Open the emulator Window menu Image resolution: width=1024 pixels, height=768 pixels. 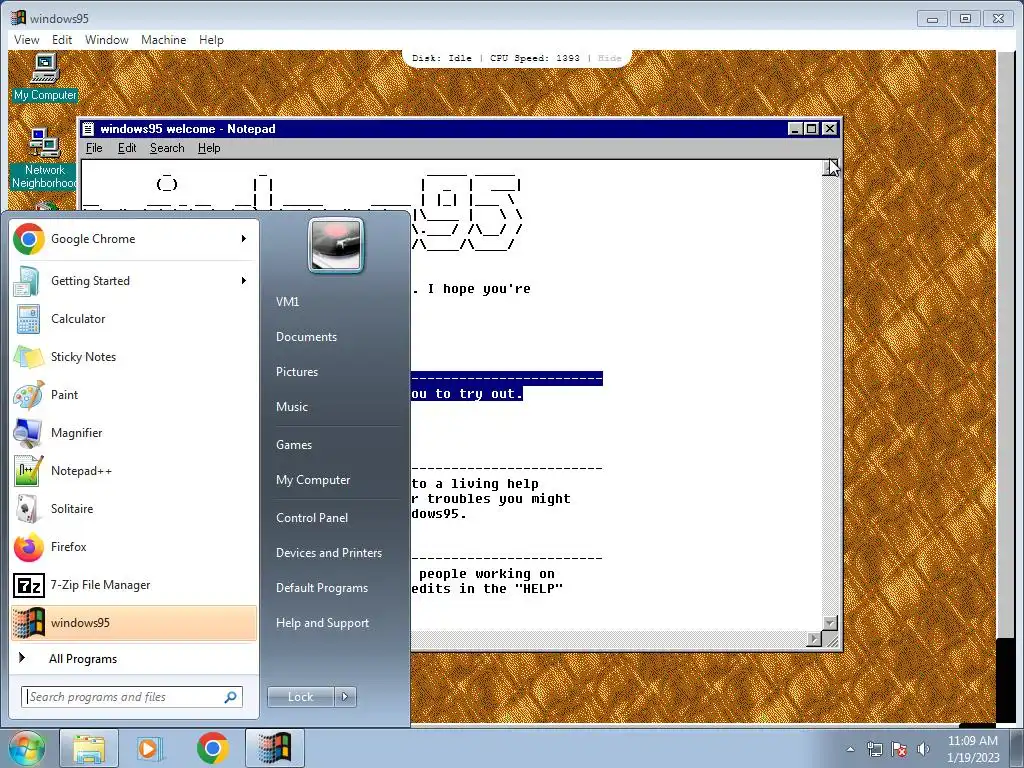(106, 40)
